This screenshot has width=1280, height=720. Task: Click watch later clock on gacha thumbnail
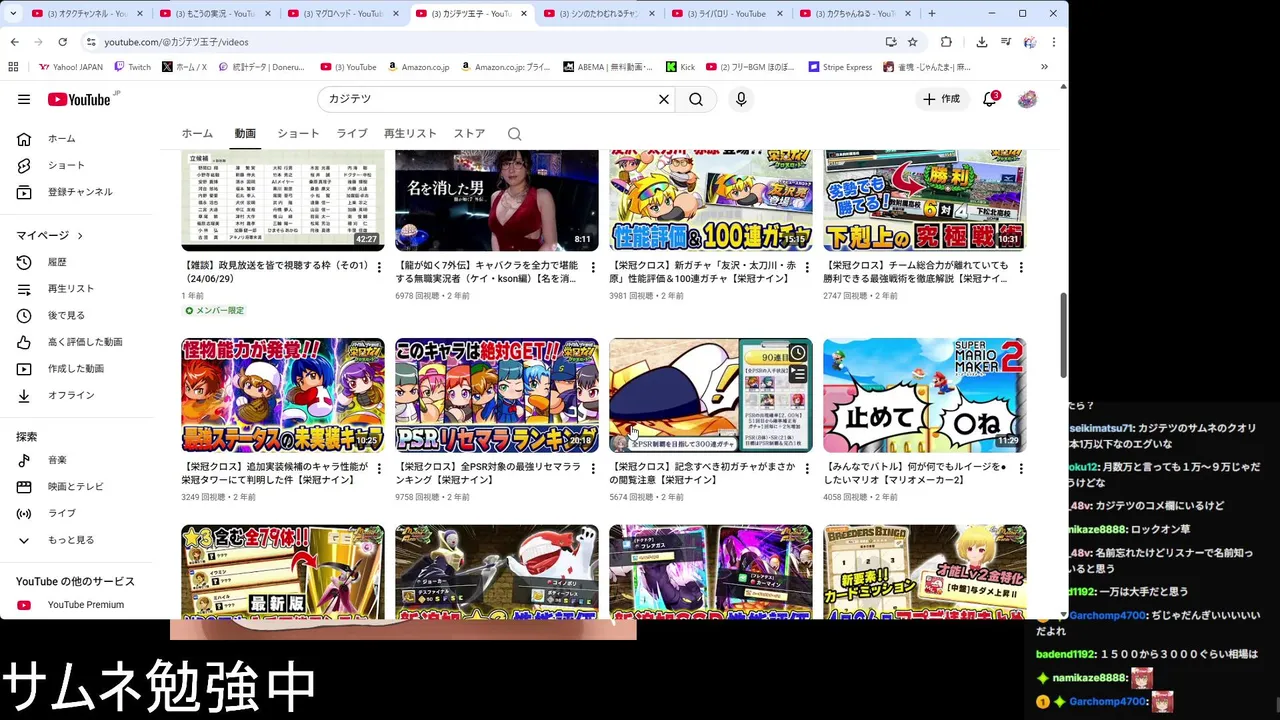click(797, 353)
